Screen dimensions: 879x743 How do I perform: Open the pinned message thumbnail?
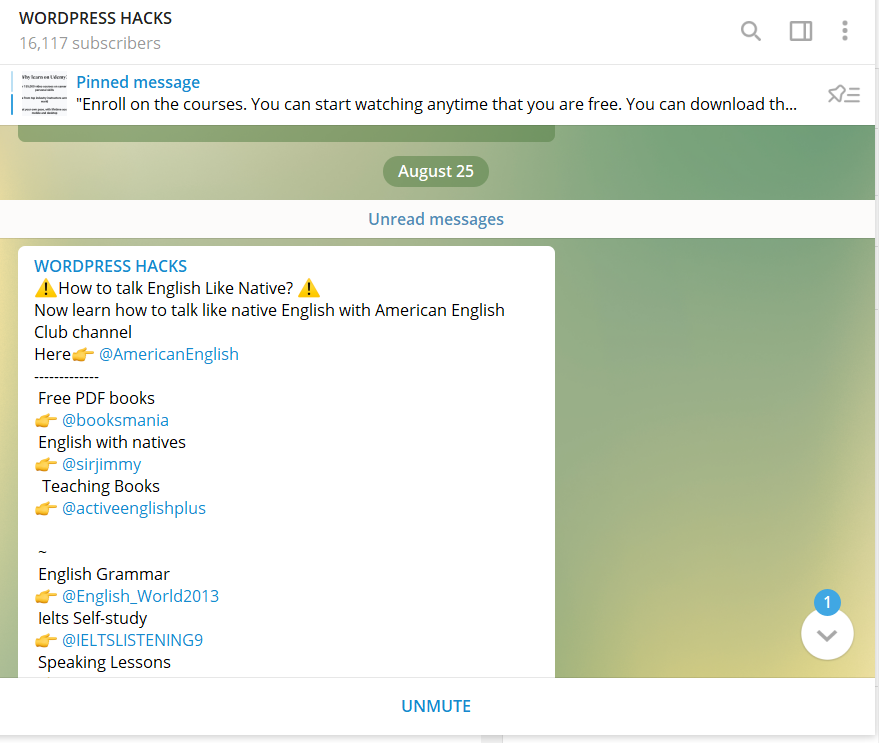coord(44,94)
